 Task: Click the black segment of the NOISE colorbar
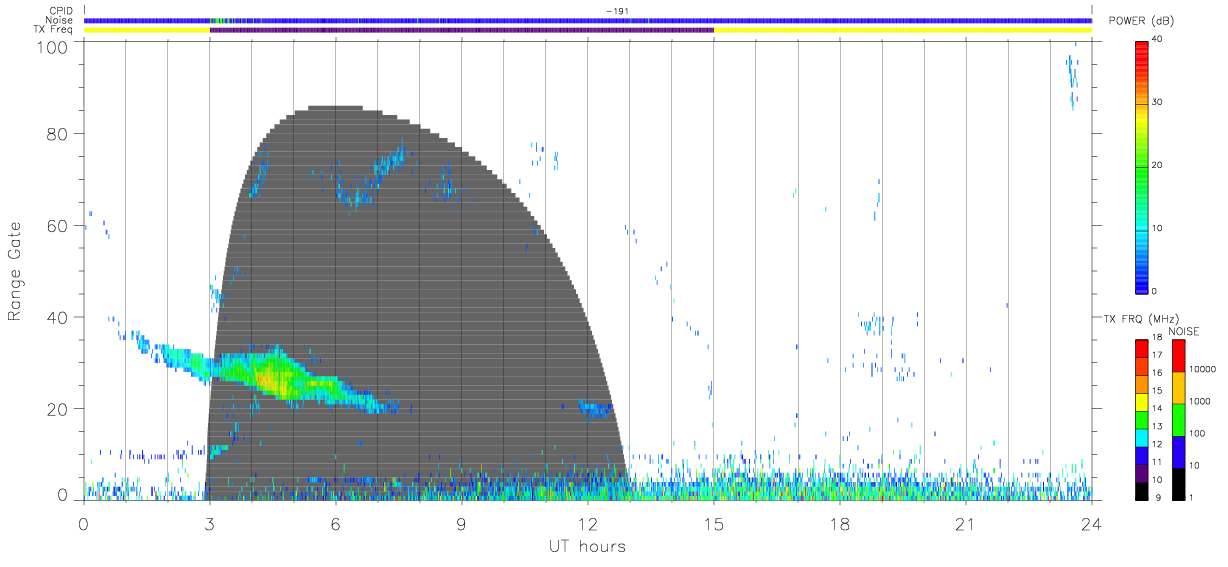[1178, 484]
